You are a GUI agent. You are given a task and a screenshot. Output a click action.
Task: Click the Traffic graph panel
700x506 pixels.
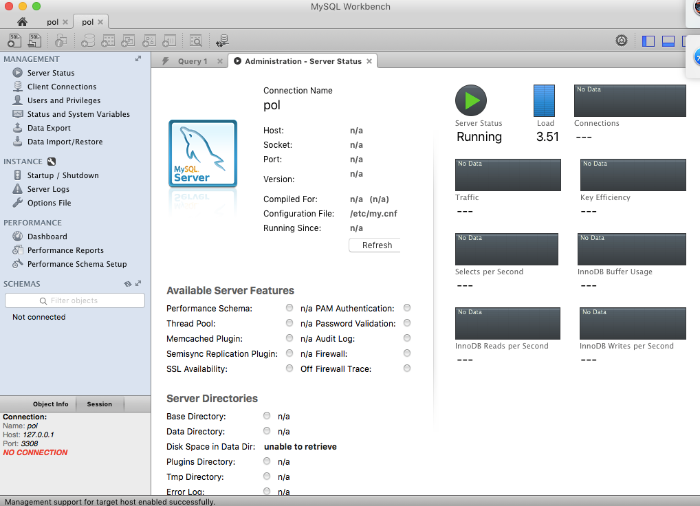pyautogui.click(x=508, y=175)
